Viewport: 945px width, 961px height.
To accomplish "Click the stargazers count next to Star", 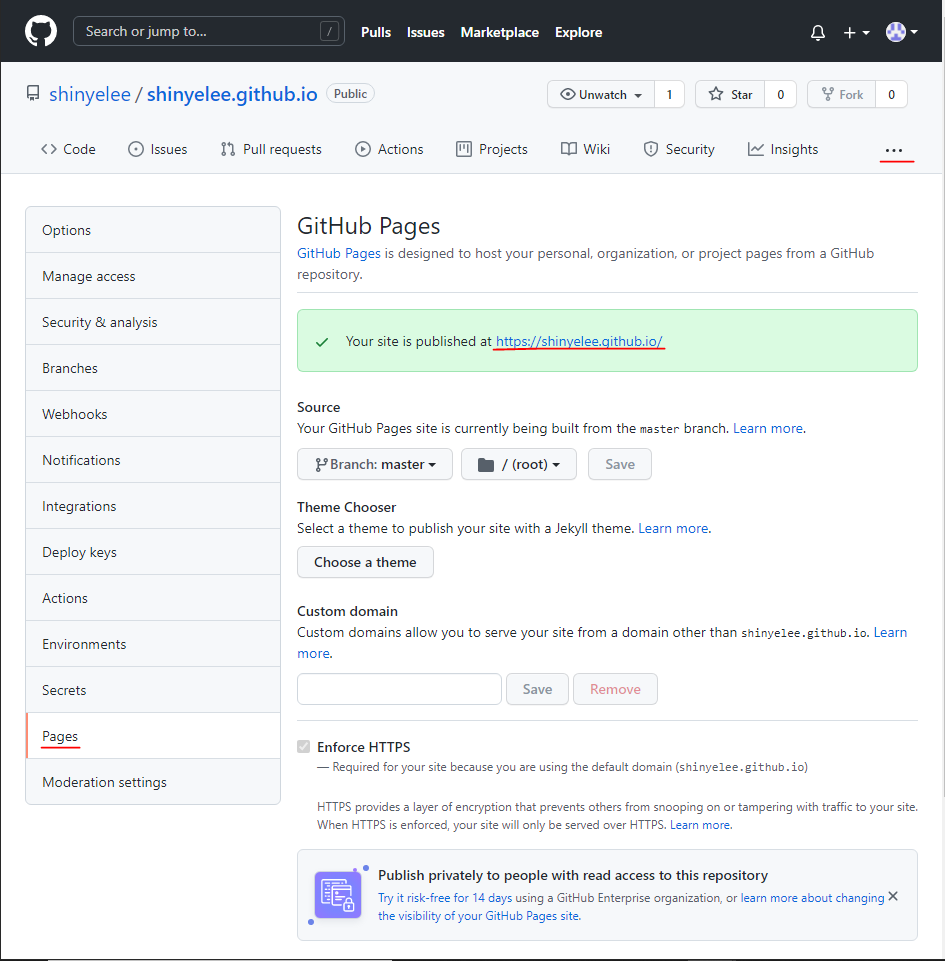I will tap(780, 94).
